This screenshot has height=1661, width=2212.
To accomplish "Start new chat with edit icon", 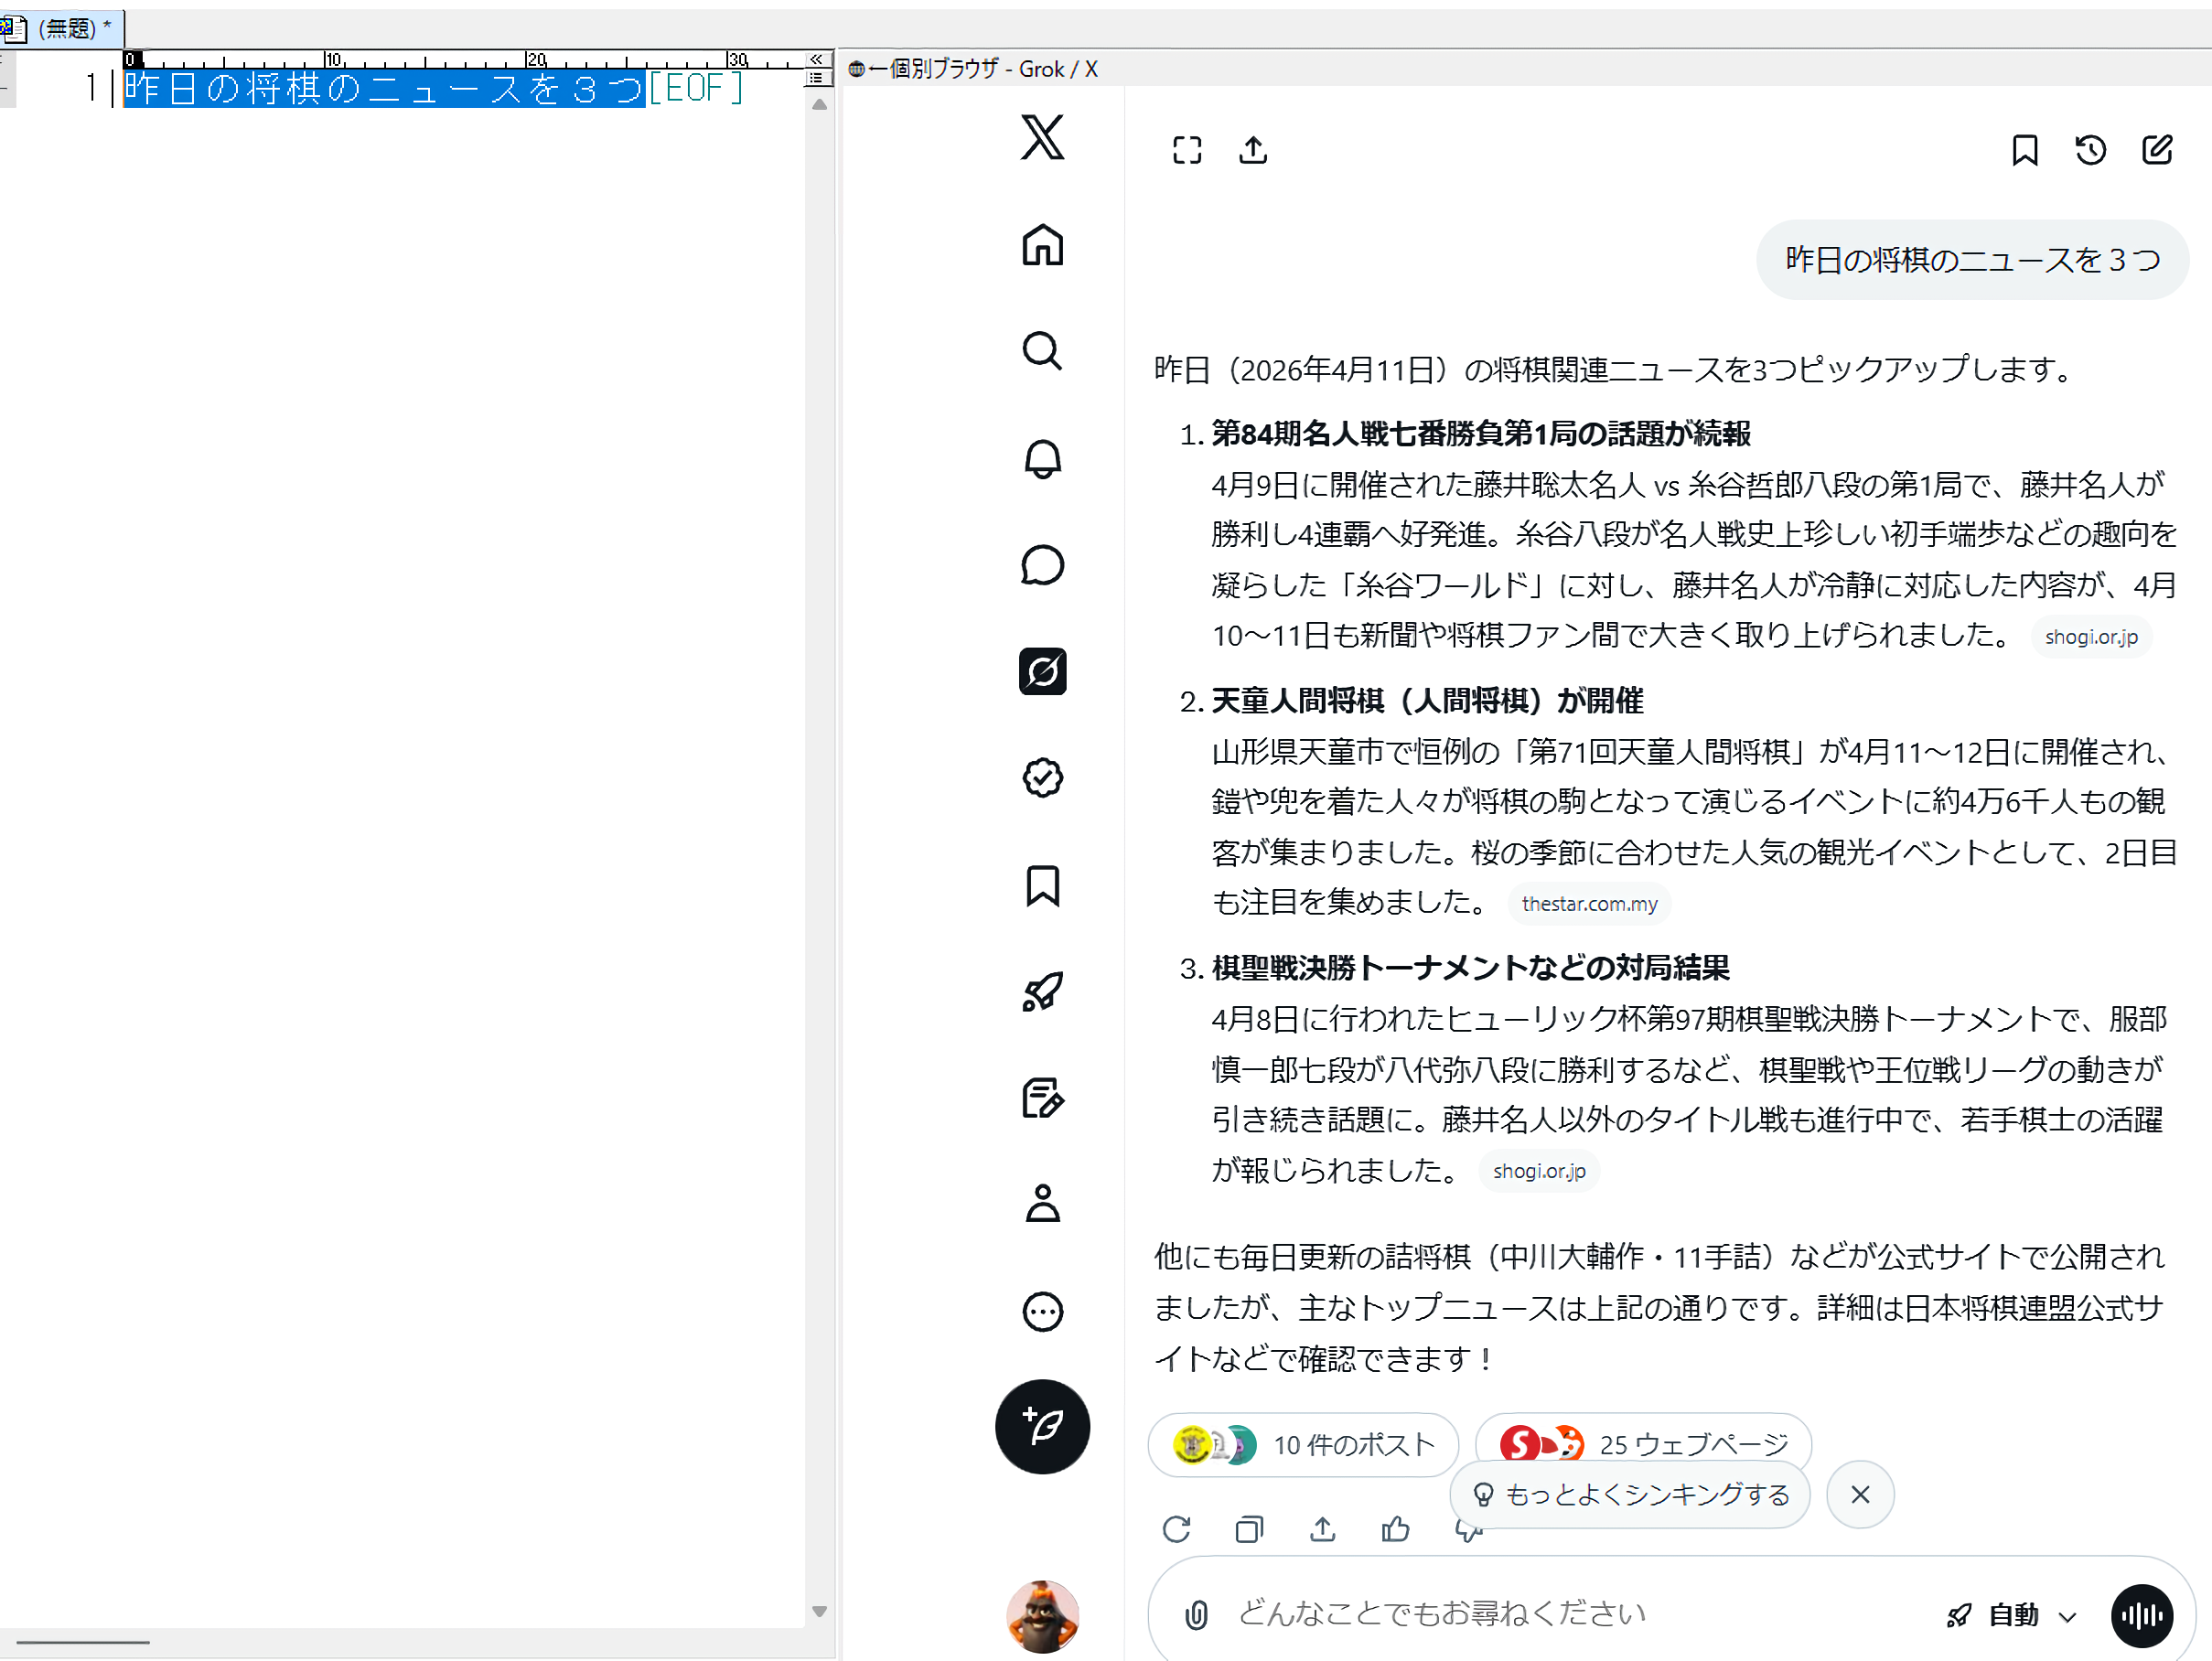I will point(2157,151).
